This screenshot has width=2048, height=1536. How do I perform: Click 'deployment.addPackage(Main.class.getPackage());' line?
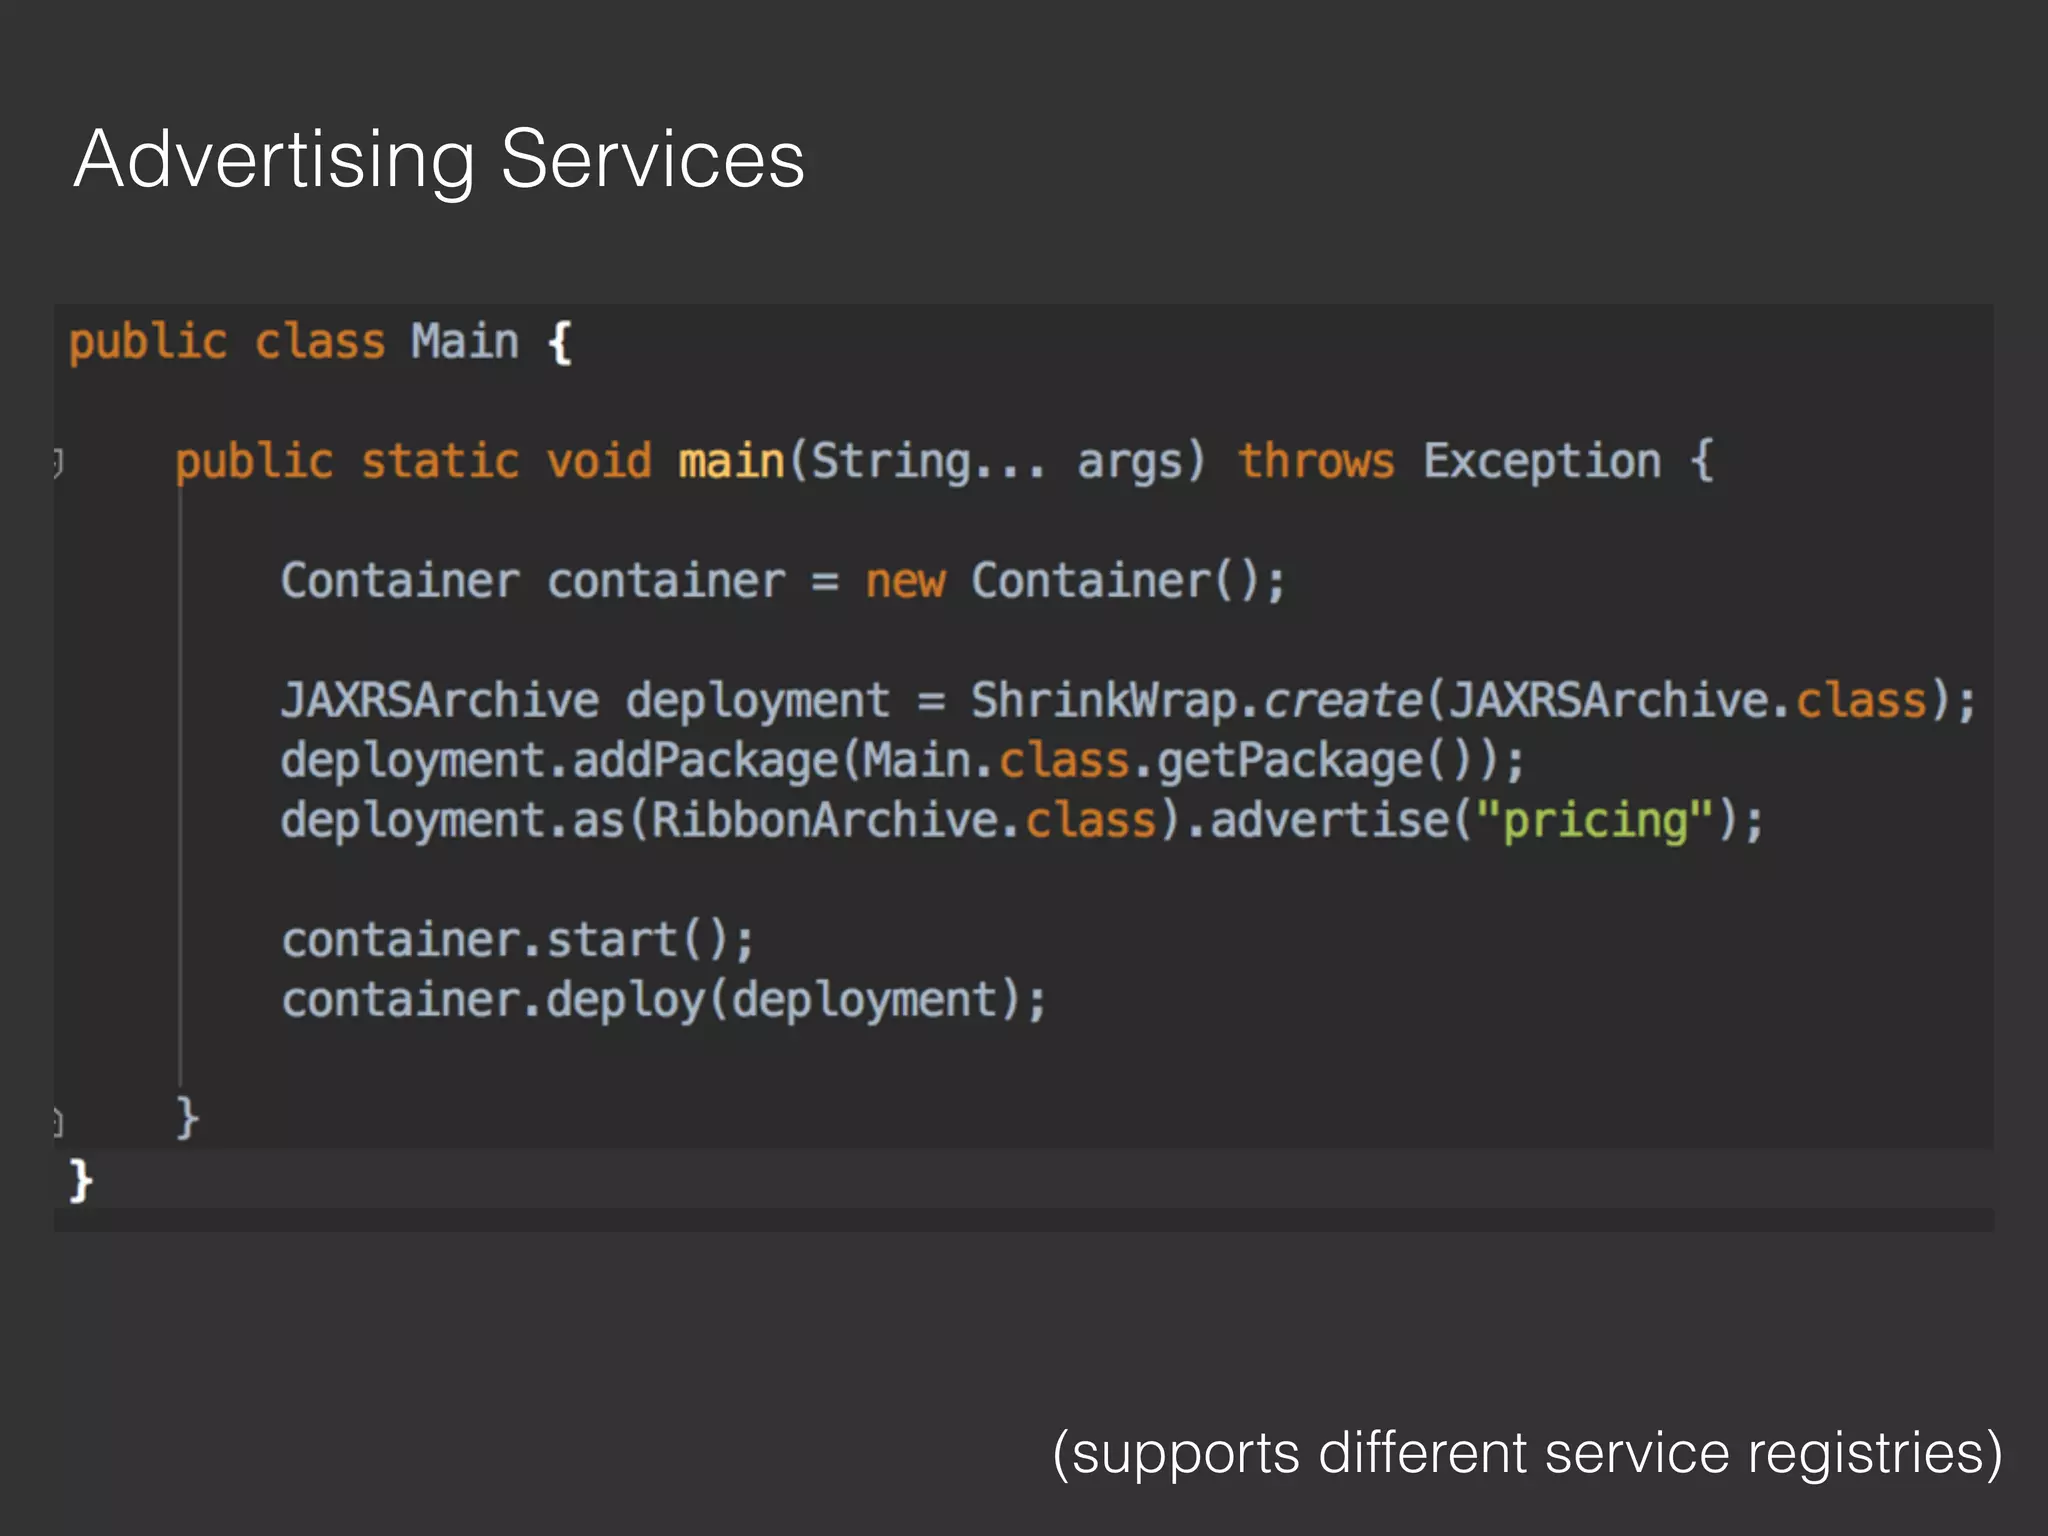coord(902,762)
